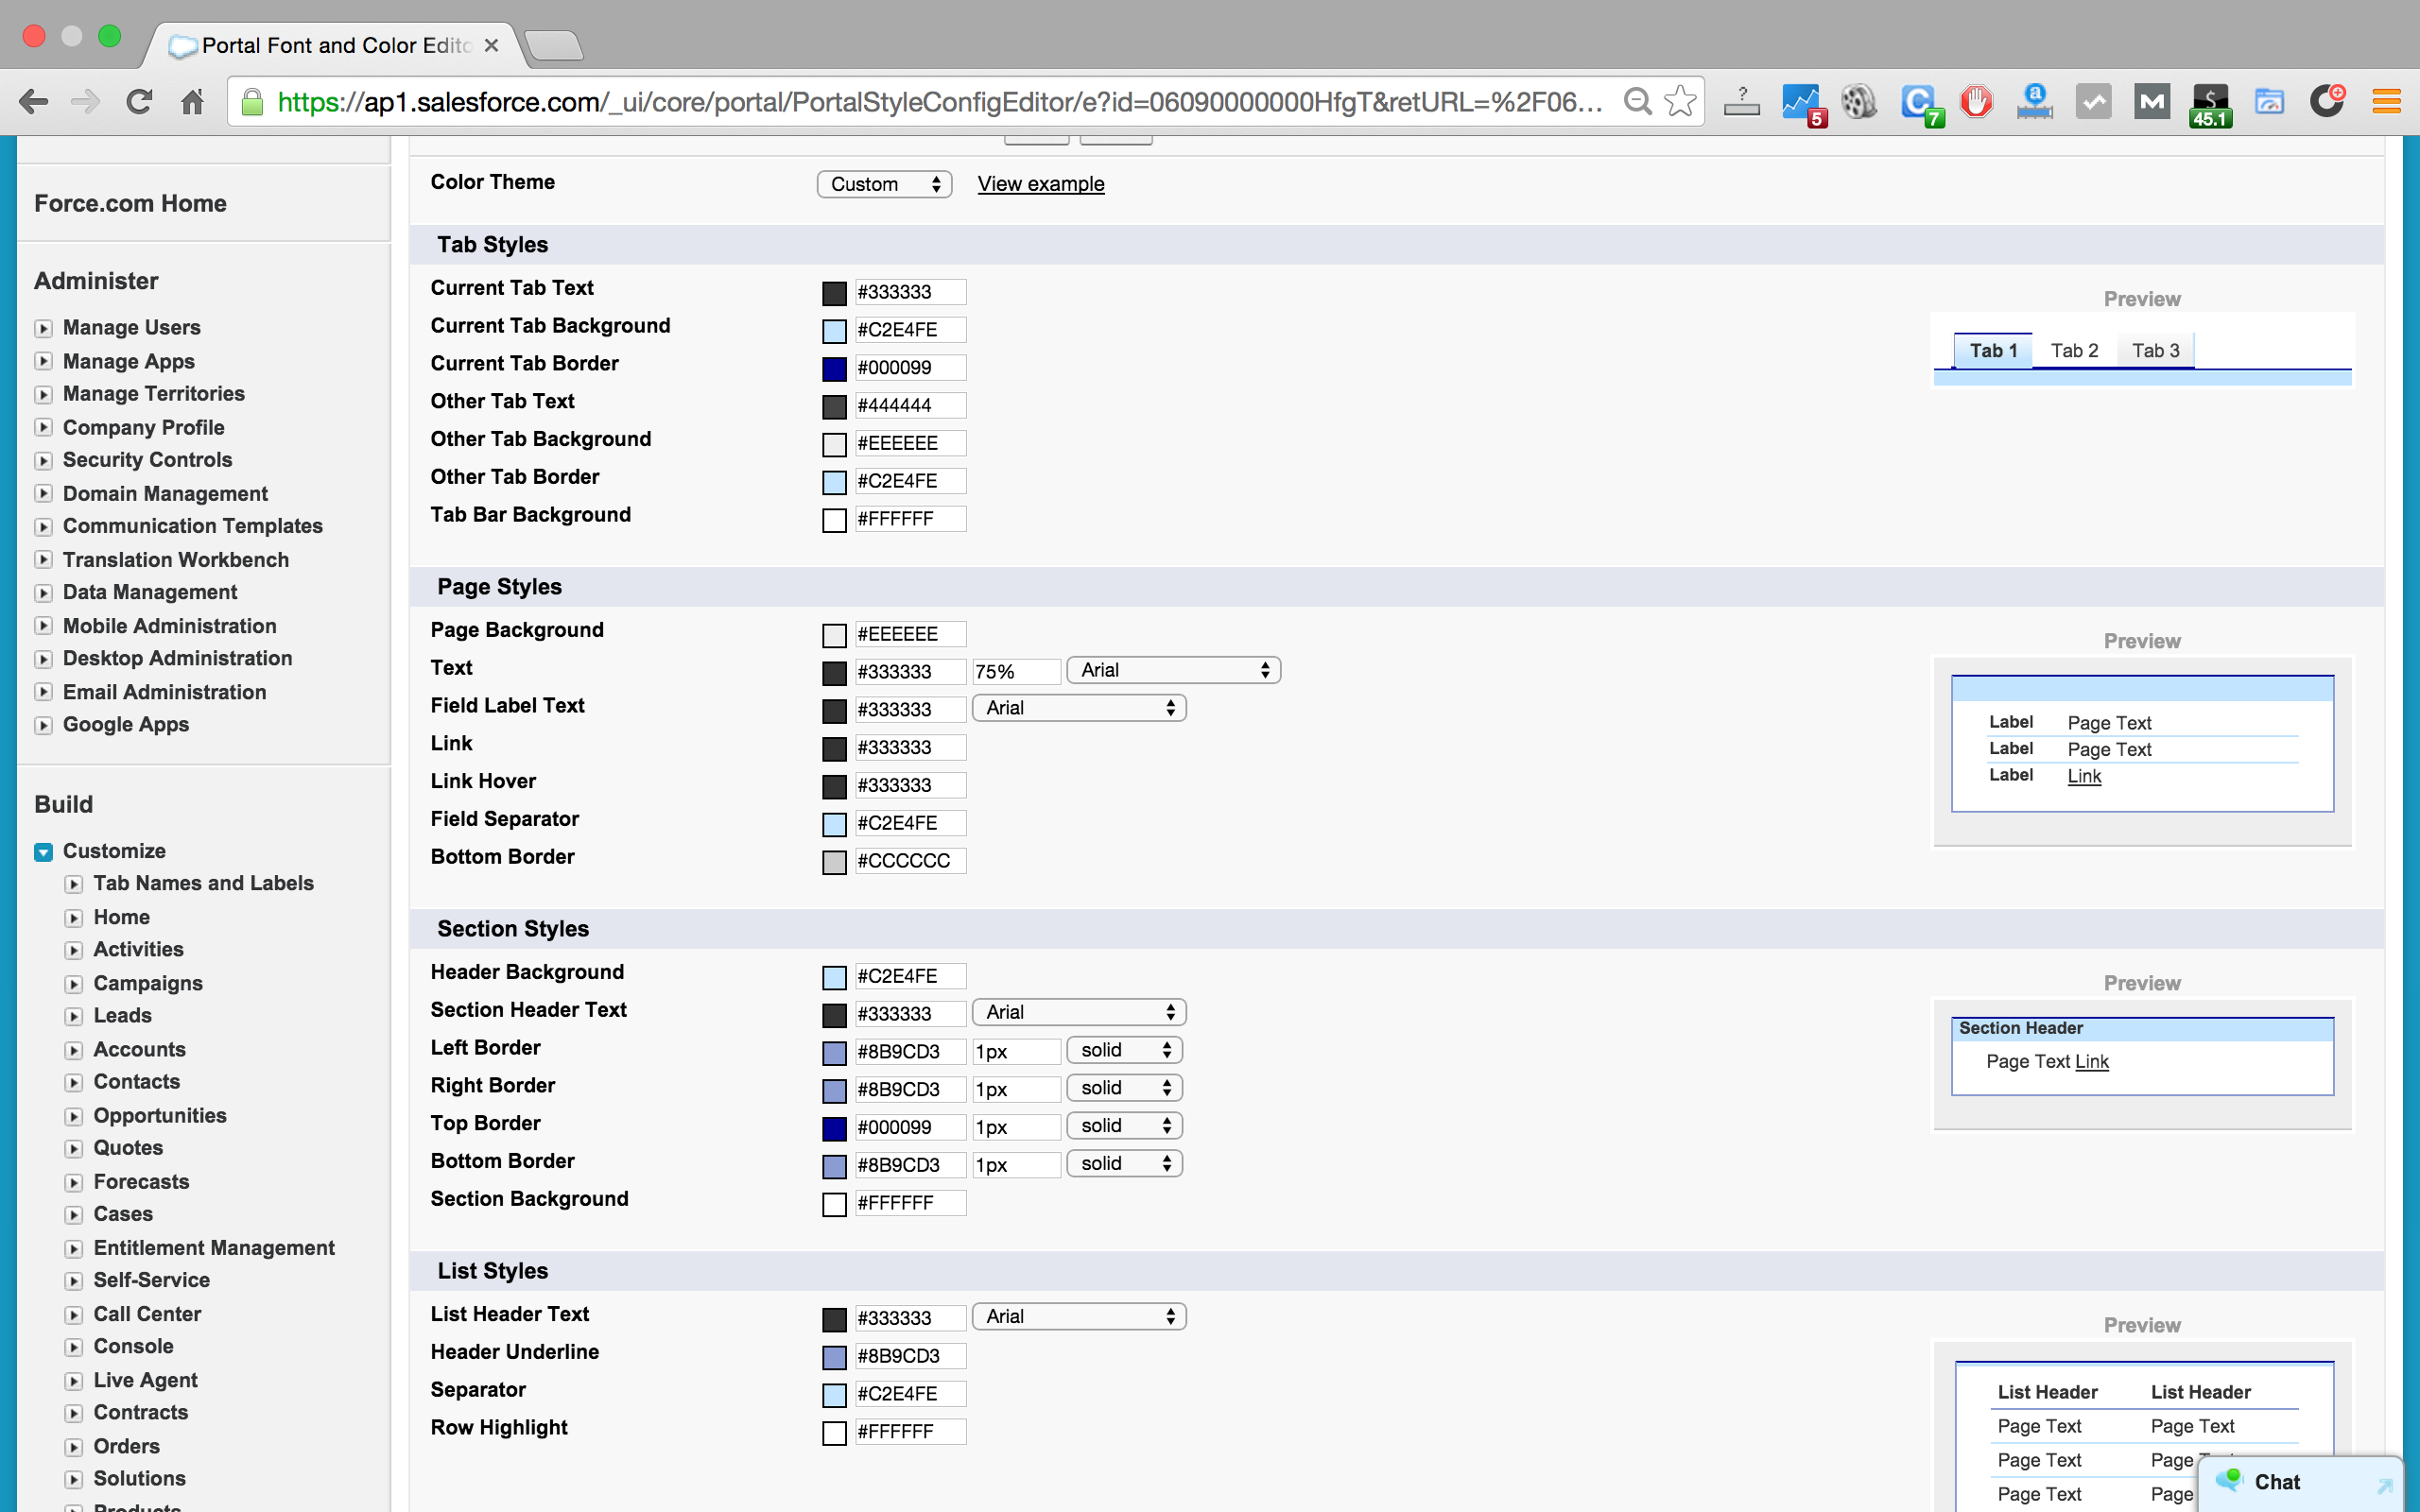Collapse the Customize section
Viewport: 2420px width, 1512px height.
click(x=43, y=852)
